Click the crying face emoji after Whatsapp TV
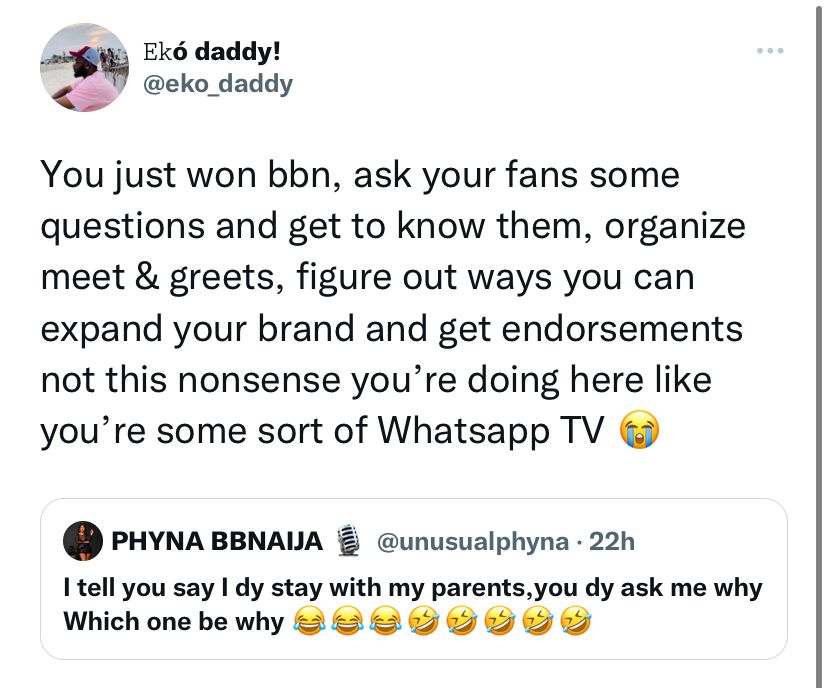Viewport: 828px width, 688px height. click(x=639, y=429)
